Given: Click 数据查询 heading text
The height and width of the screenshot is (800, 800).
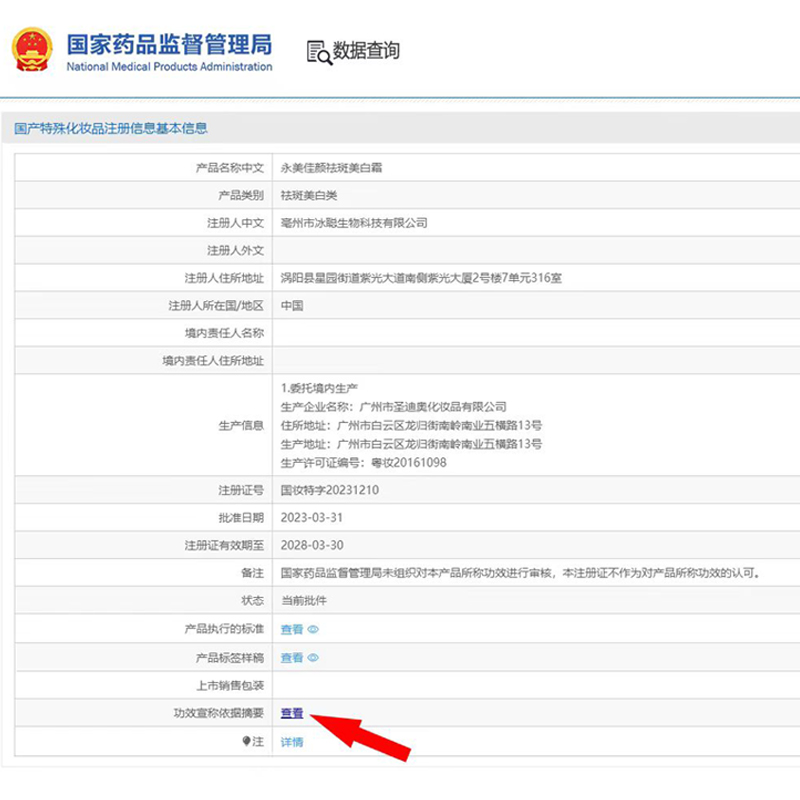Looking at the screenshot, I should 366,51.
